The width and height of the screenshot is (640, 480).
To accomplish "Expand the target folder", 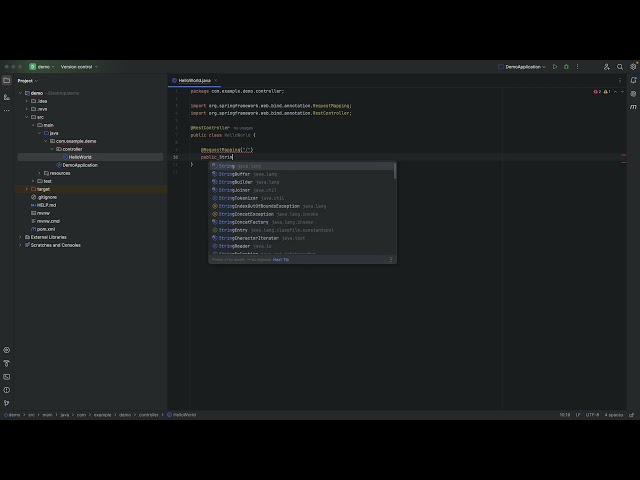I will tap(27, 189).
